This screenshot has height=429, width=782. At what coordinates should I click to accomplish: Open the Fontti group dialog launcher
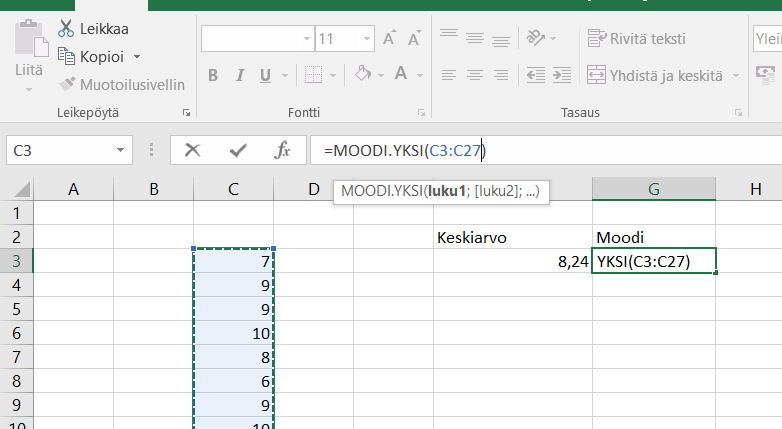pyautogui.click(x=422, y=113)
